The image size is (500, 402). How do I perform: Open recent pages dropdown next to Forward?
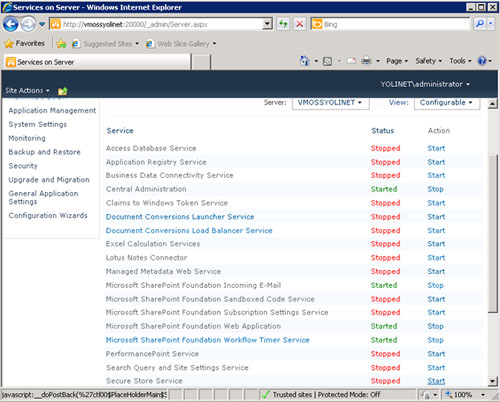point(42,24)
